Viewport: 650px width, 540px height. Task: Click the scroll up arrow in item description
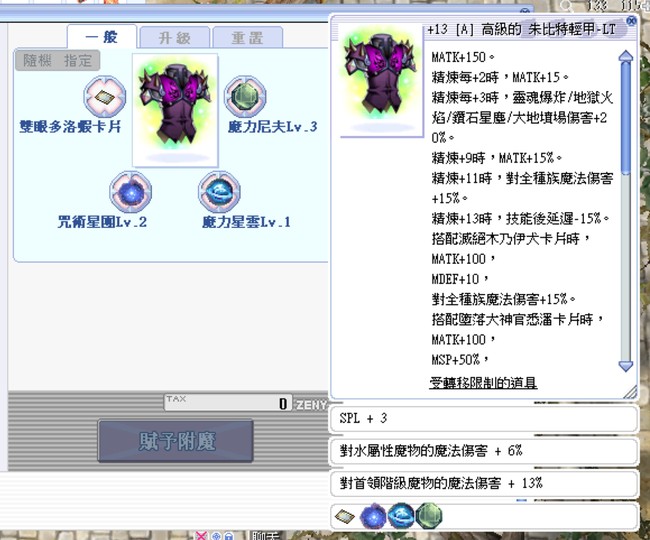pyautogui.click(x=626, y=52)
